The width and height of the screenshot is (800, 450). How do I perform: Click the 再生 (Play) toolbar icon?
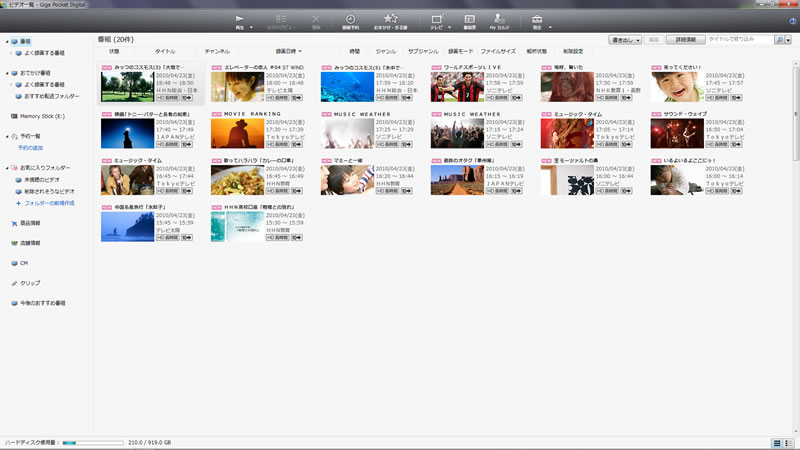[239, 20]
